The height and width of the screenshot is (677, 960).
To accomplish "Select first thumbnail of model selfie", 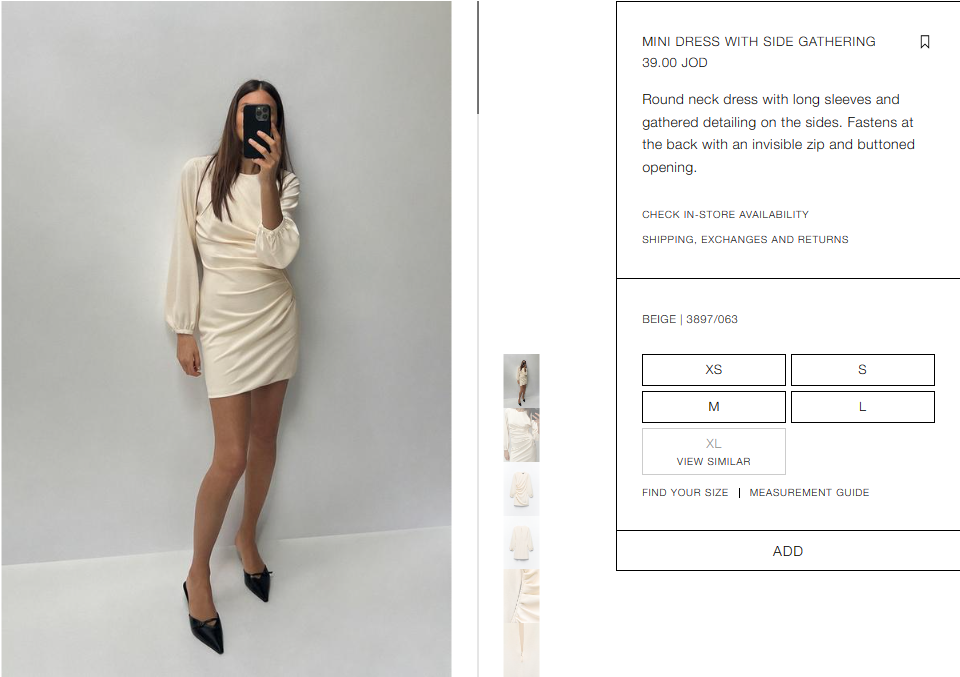I will point(522,381).
